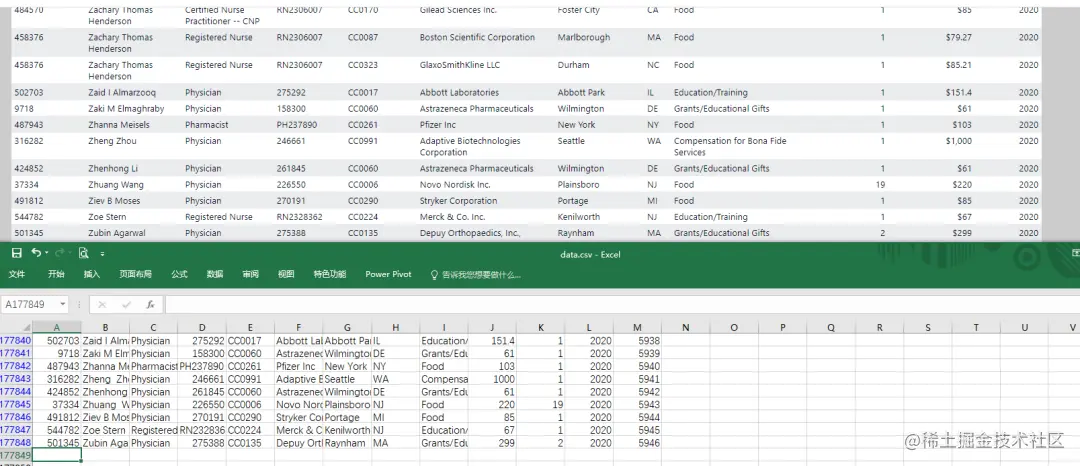Select column Q header
This screenshot has width=1080, height=466.
(831, 328)
